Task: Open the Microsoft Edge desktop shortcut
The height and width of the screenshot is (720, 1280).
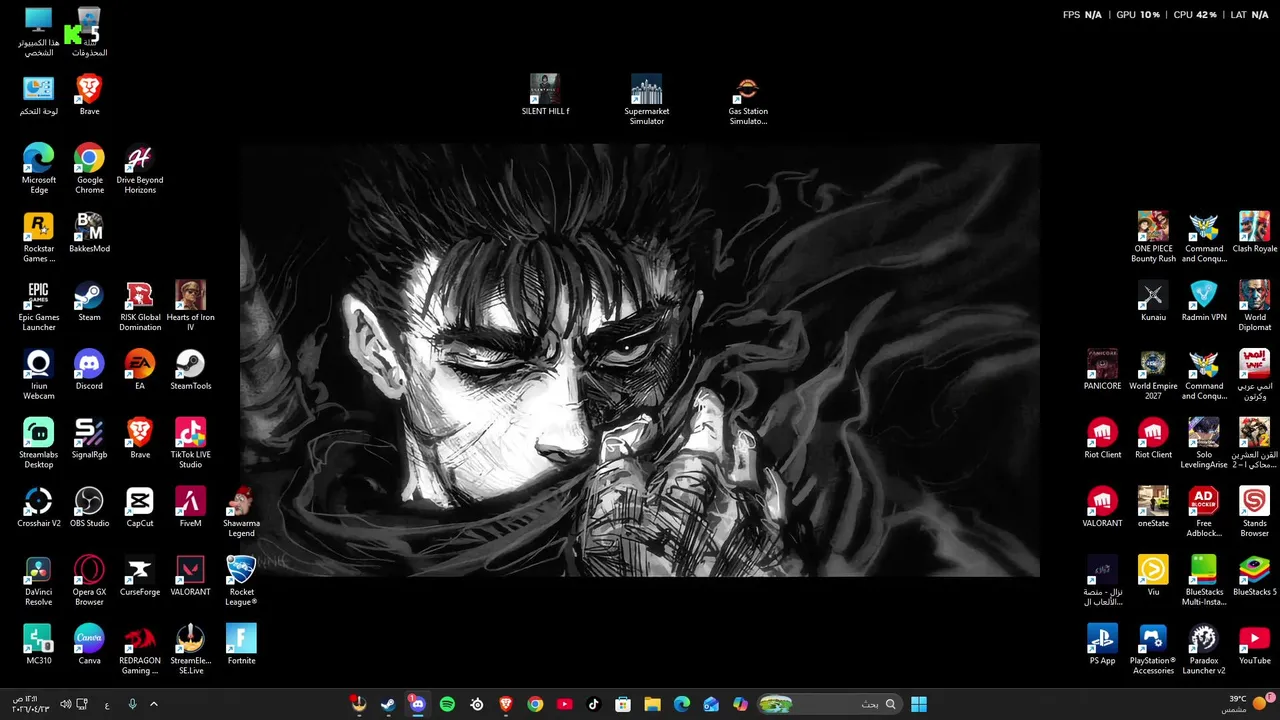Action: pos(39,169)
